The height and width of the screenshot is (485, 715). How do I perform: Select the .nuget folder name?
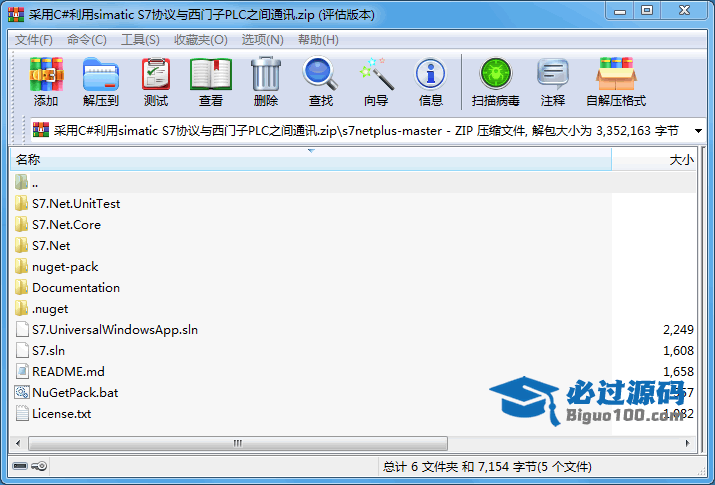tap(50, 309)
